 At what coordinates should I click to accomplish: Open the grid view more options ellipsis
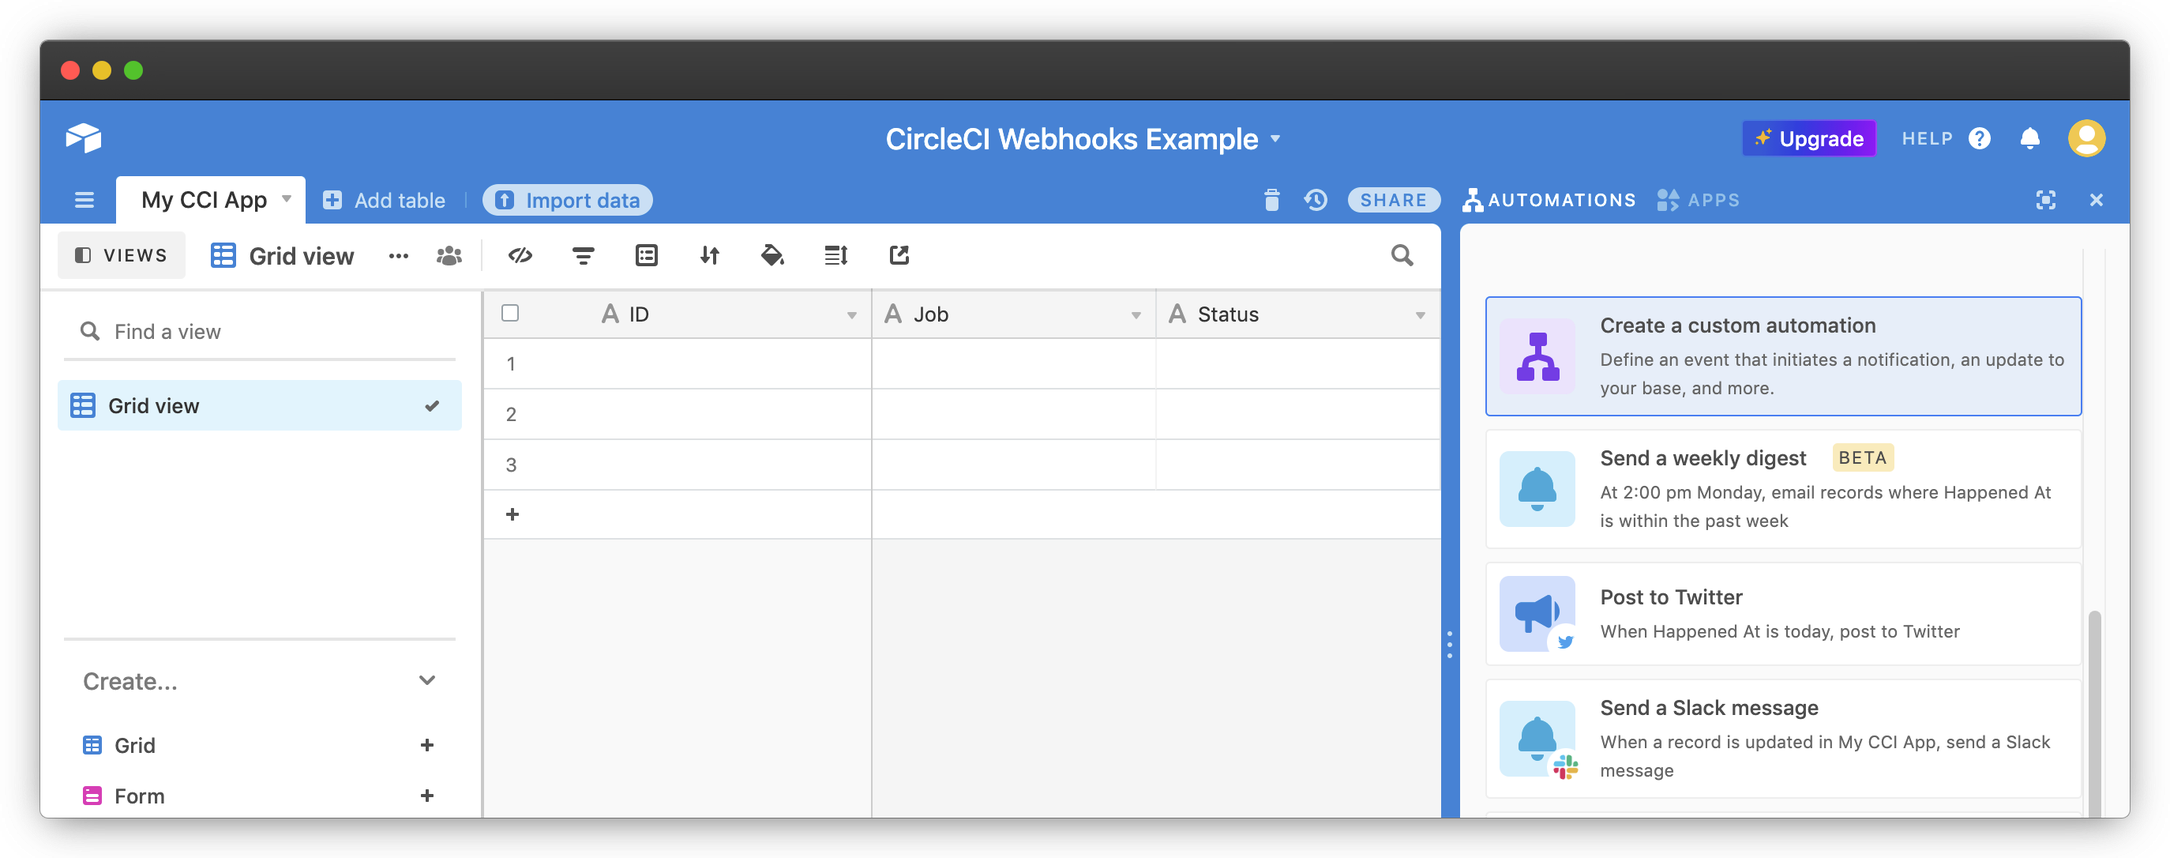tap(398, 256)
